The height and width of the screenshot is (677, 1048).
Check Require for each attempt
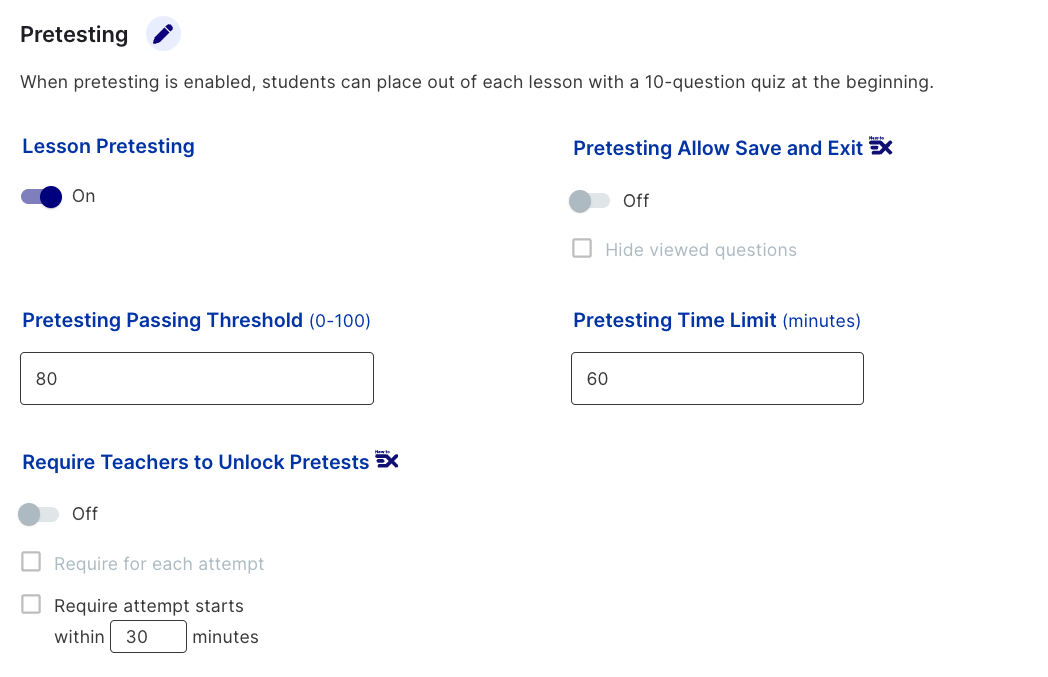tap(30, 561)
